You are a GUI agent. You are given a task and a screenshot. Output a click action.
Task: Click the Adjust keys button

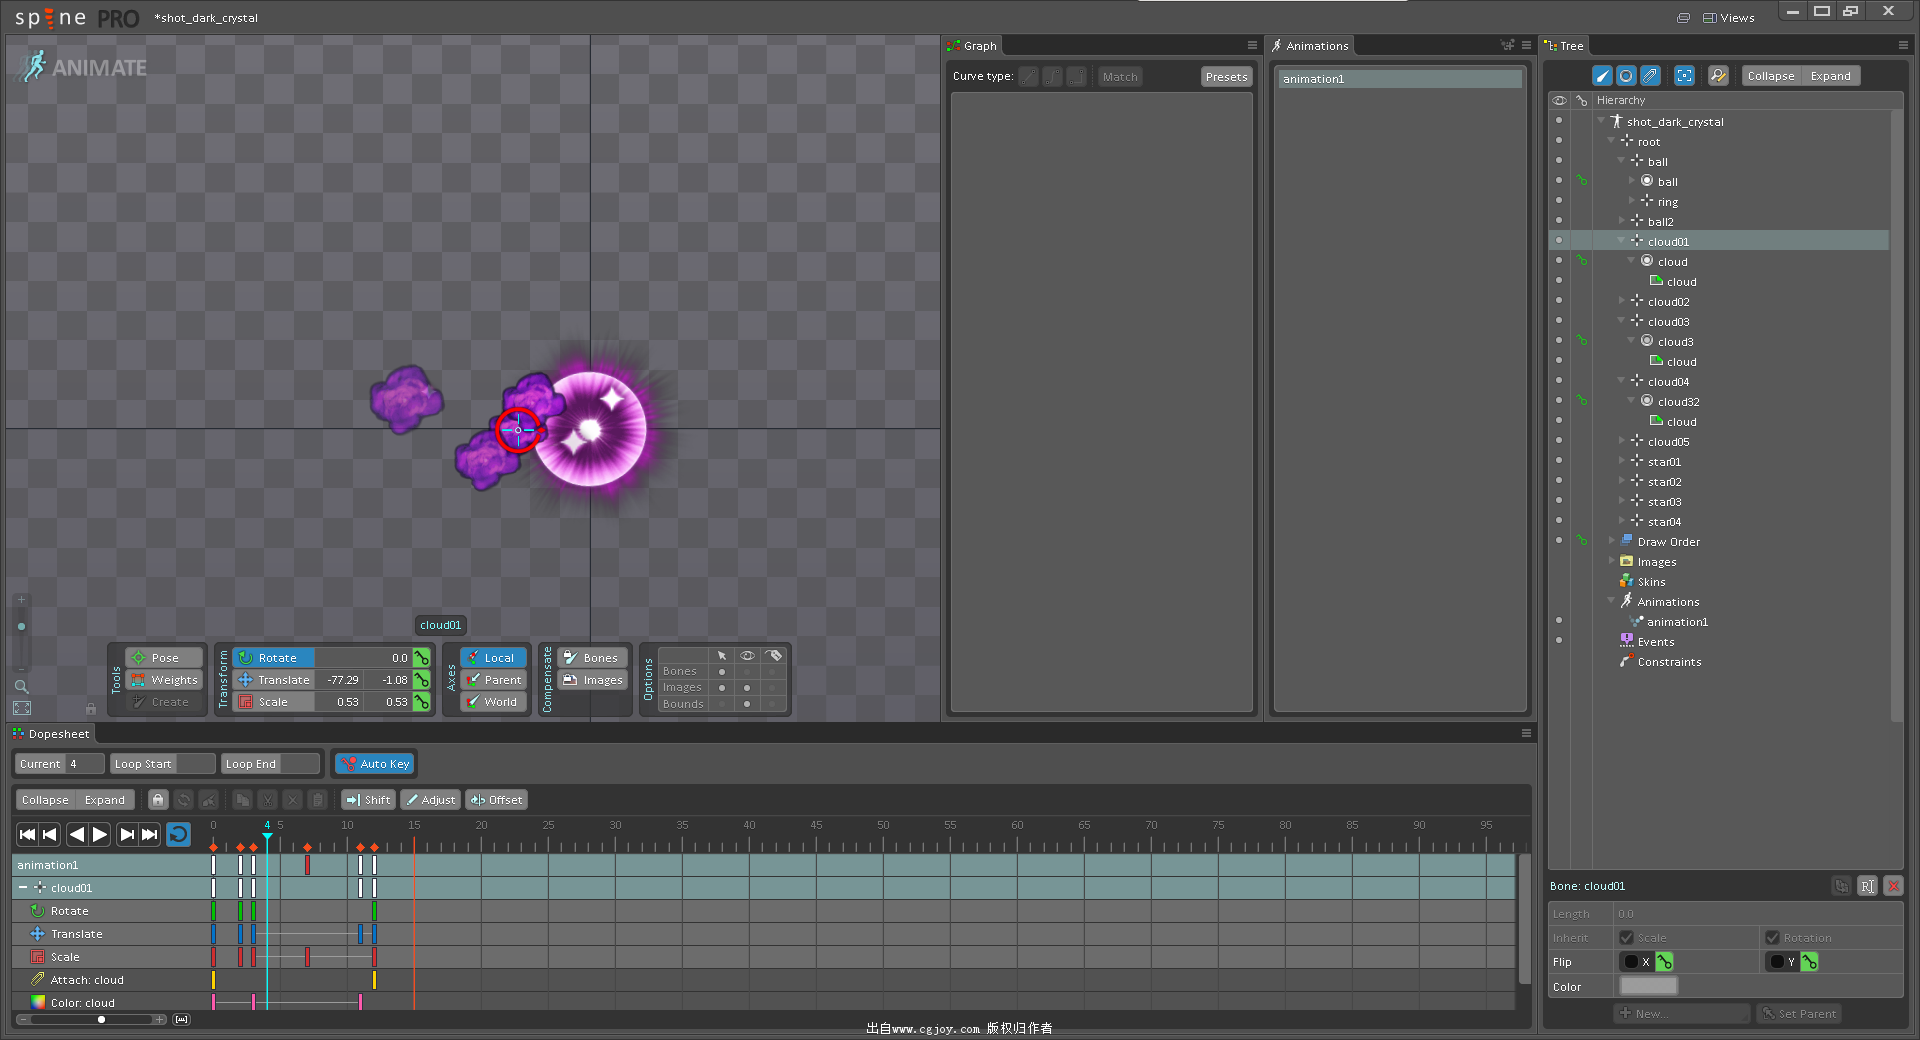[x=431, y=800]
